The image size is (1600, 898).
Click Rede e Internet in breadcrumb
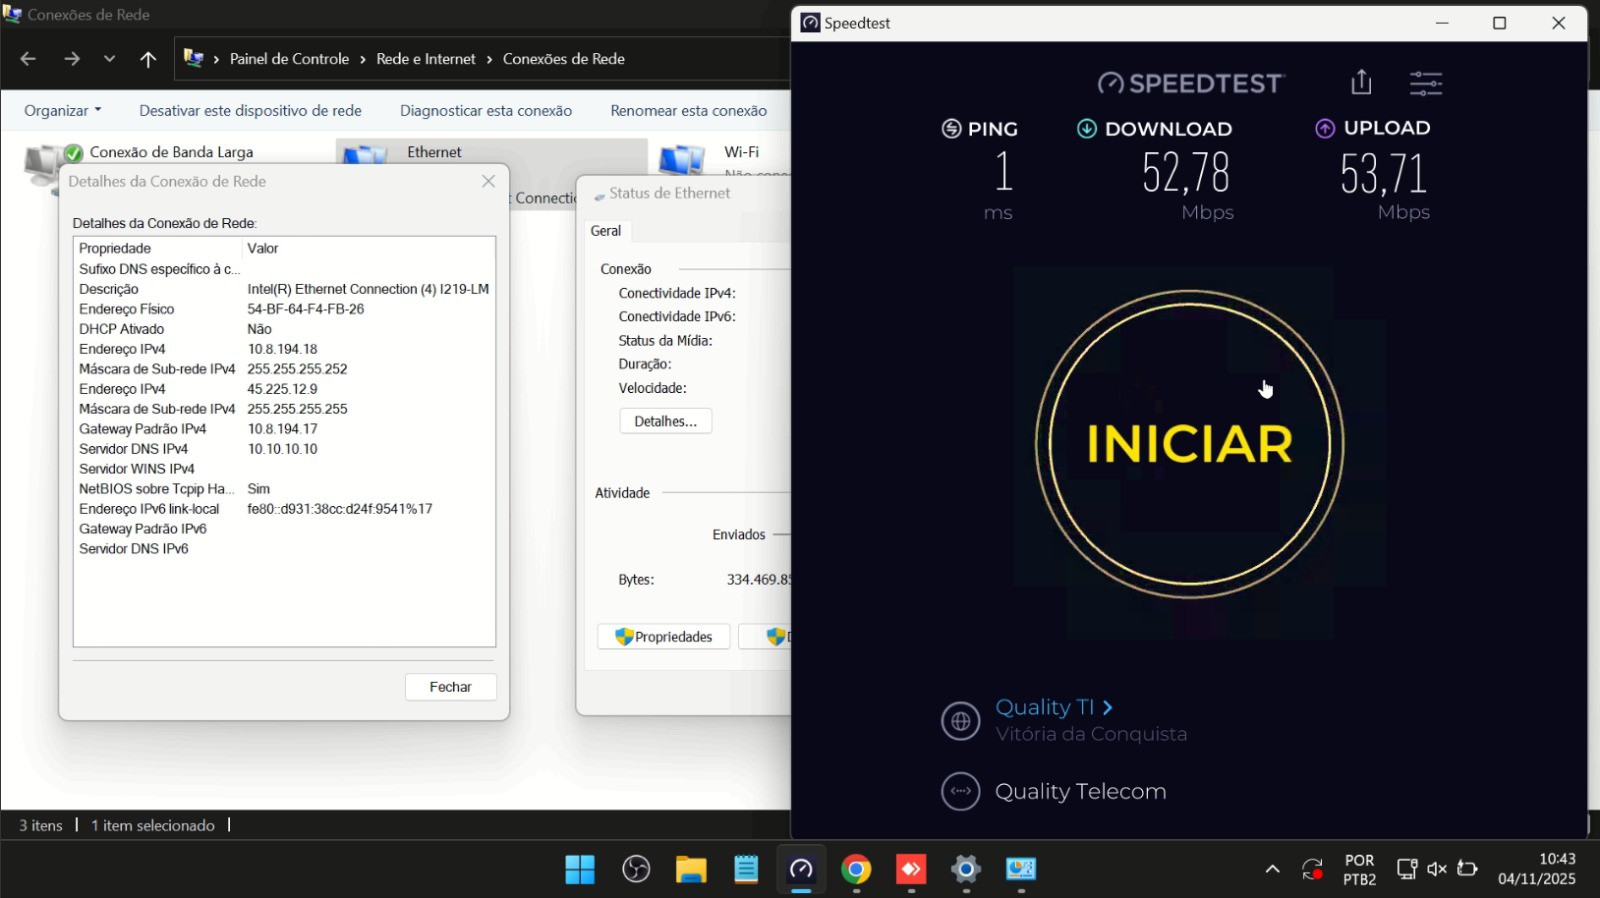(425, 59)
